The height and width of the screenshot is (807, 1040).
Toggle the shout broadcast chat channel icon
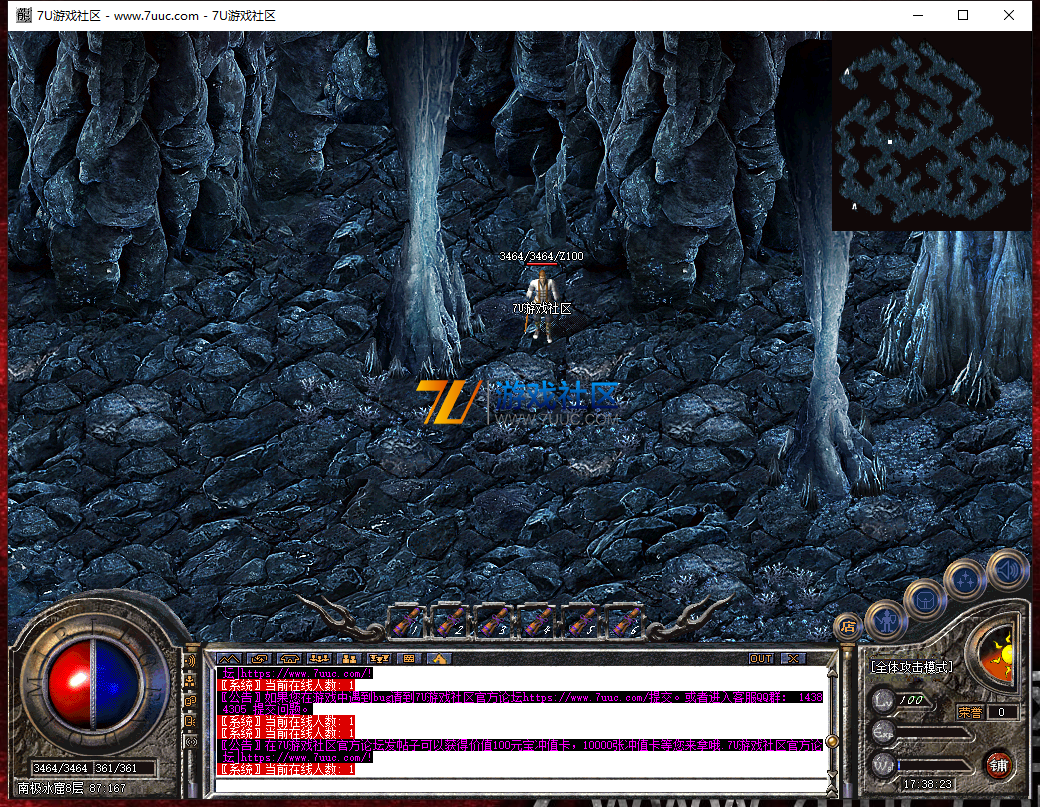pos(190,660)
